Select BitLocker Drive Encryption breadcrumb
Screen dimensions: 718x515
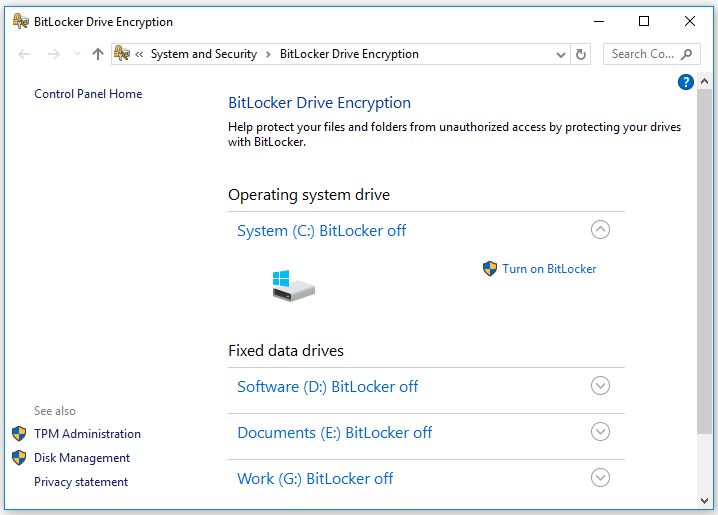tap(349, 54)
